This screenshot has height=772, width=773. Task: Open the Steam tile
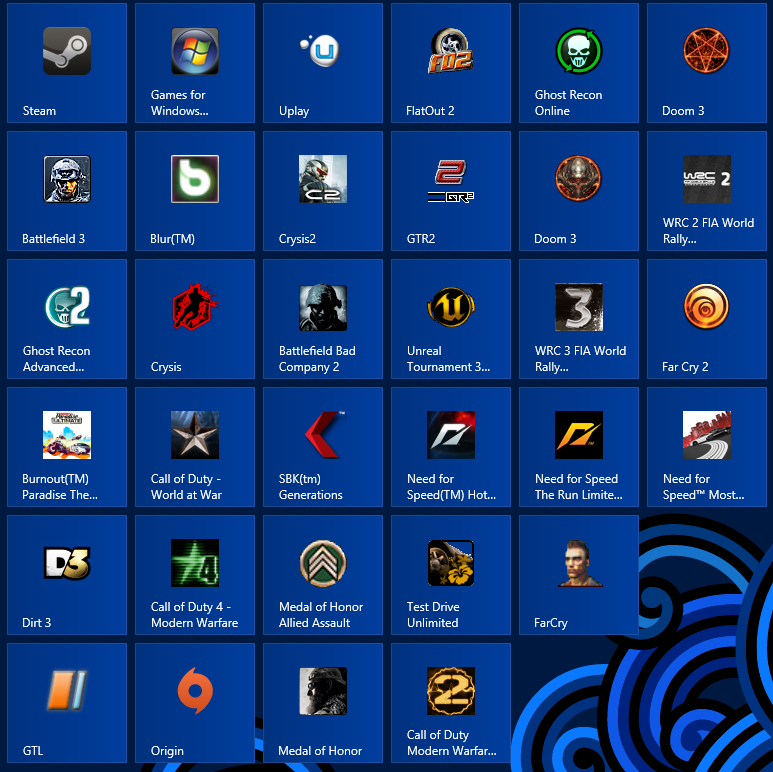click(x=67, y=63)
